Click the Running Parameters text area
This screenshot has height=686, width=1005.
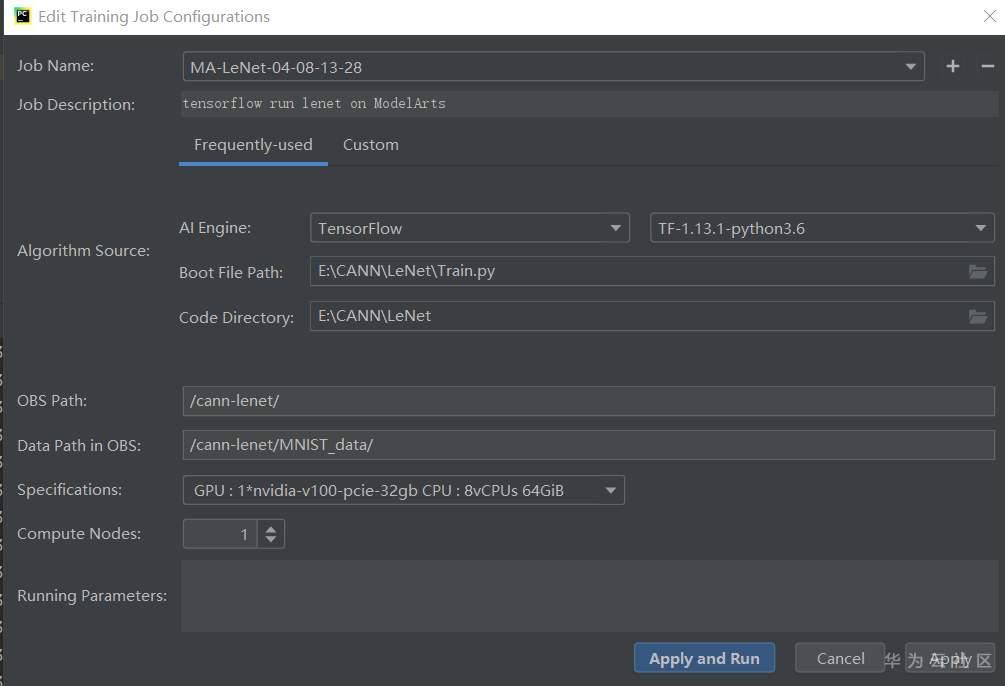pyautogui.click(x=588, y=596)
